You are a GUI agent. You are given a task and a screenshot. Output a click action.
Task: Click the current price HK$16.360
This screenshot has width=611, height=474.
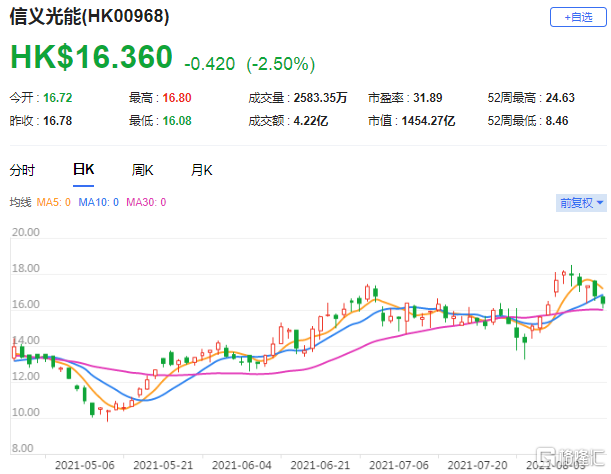(x=91, y=57)
